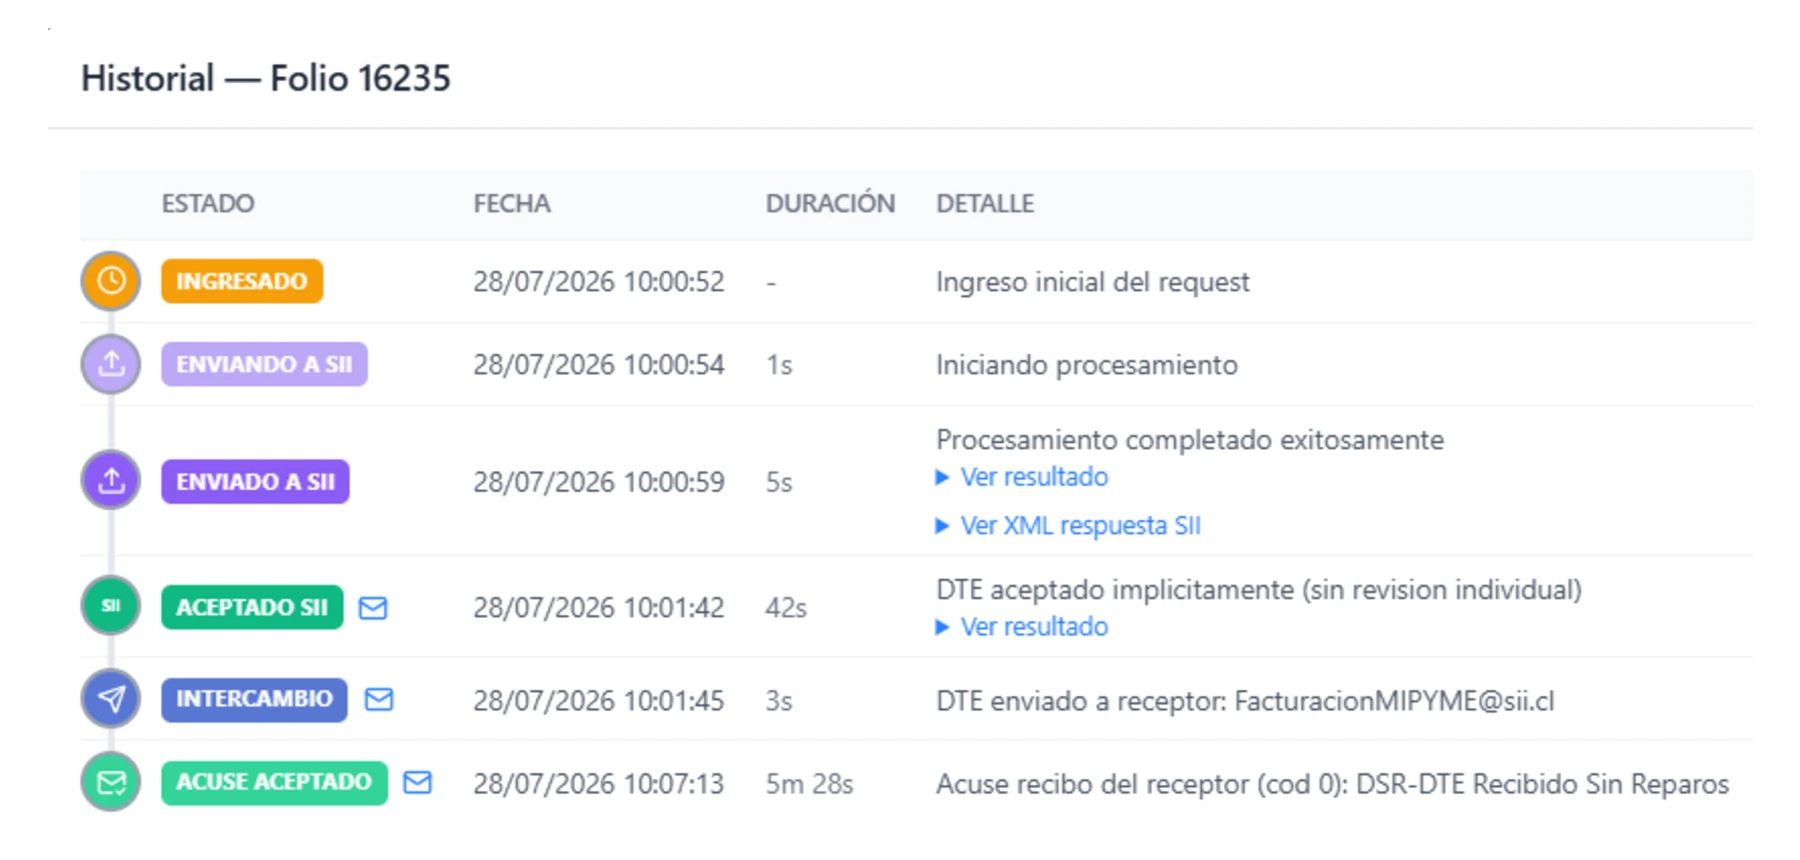Click 'Iniciando procesamiento' detail text
Viewport: 1800px width, 860px height.
pos(1087,365)
